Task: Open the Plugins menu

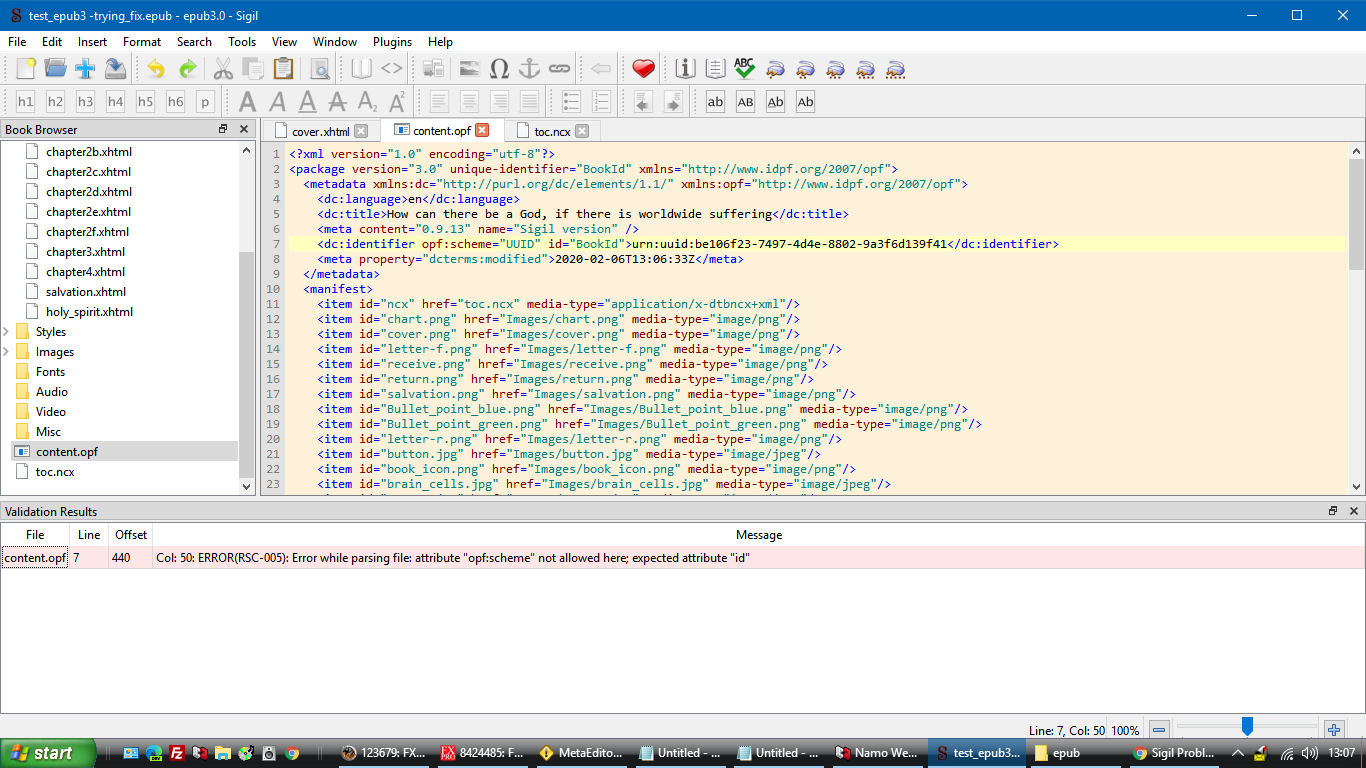Action: coord(392,42)
